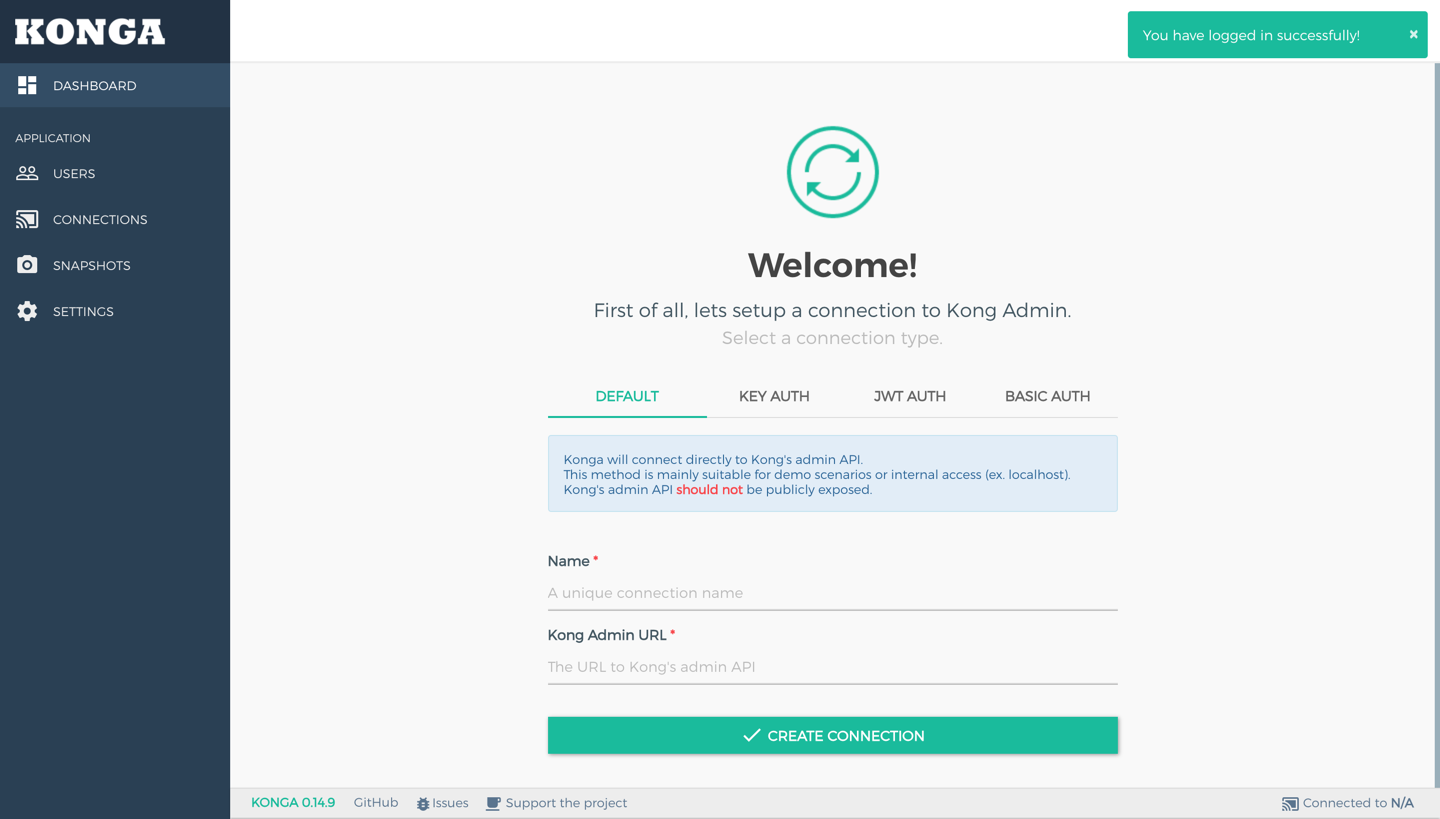The height and width of the screenshot is (819, 1440).
Task: Click the Connections cast icon
Action: 27,219
